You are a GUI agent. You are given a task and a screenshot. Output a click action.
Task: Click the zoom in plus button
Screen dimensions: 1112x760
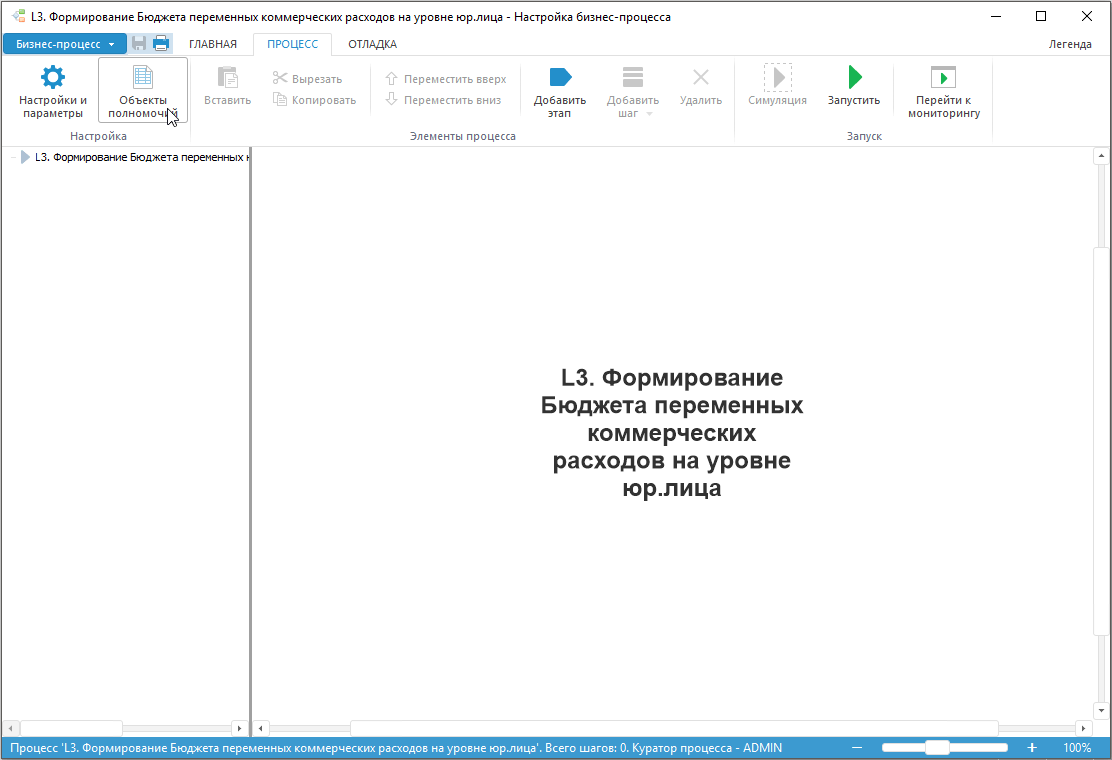[1032, 747]
